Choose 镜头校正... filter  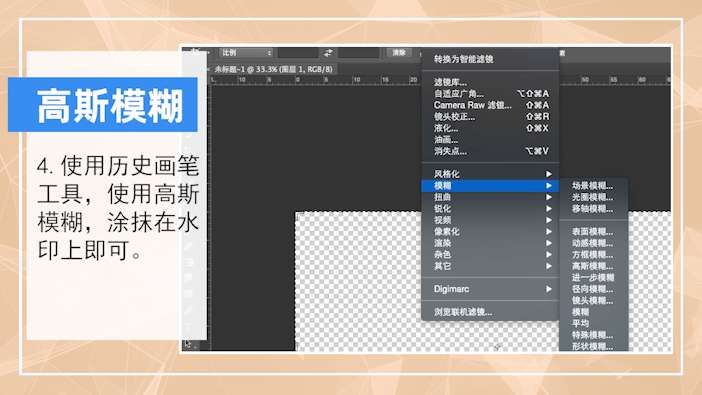490,117
